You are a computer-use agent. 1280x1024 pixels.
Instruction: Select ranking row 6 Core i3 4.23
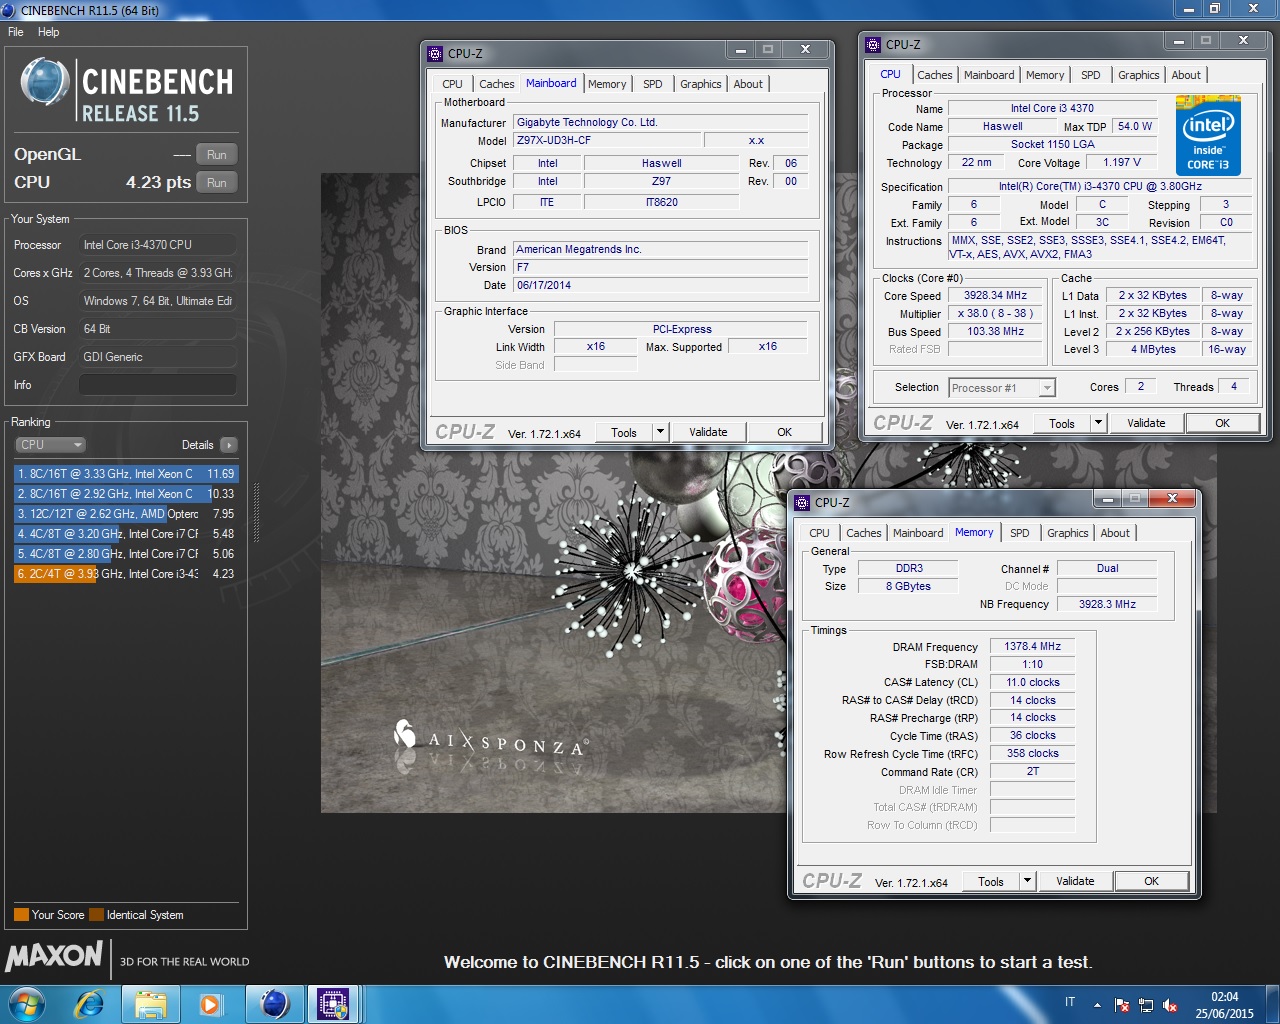126,574
